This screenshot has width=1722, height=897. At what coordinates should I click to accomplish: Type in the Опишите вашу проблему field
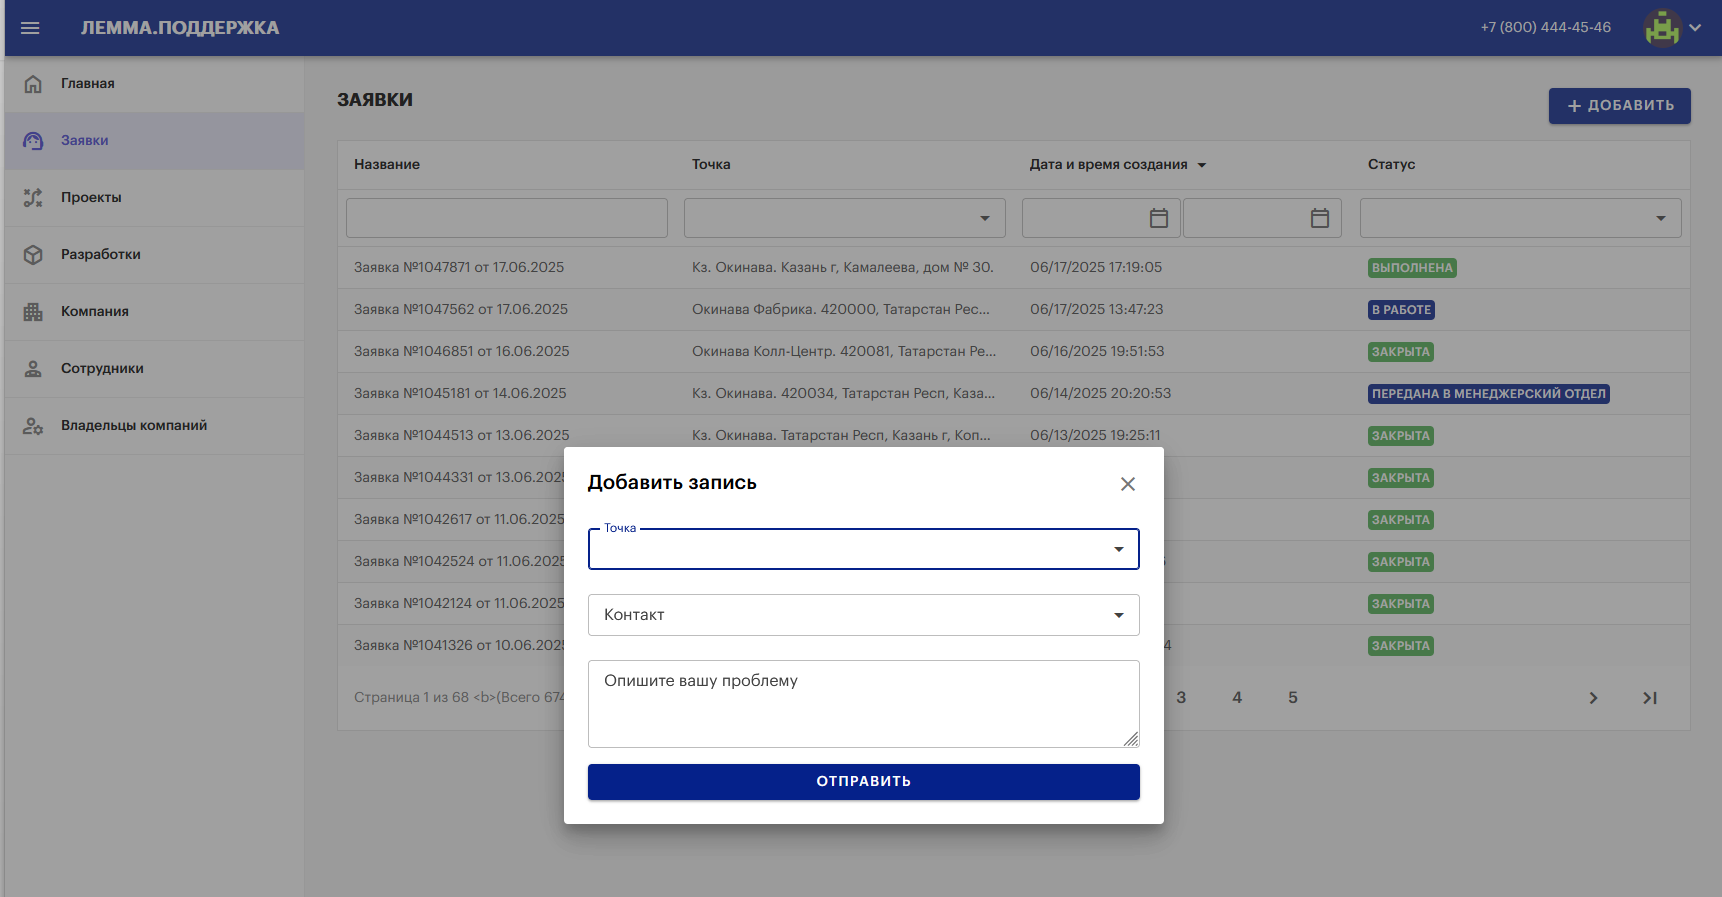tap(862, 704)
